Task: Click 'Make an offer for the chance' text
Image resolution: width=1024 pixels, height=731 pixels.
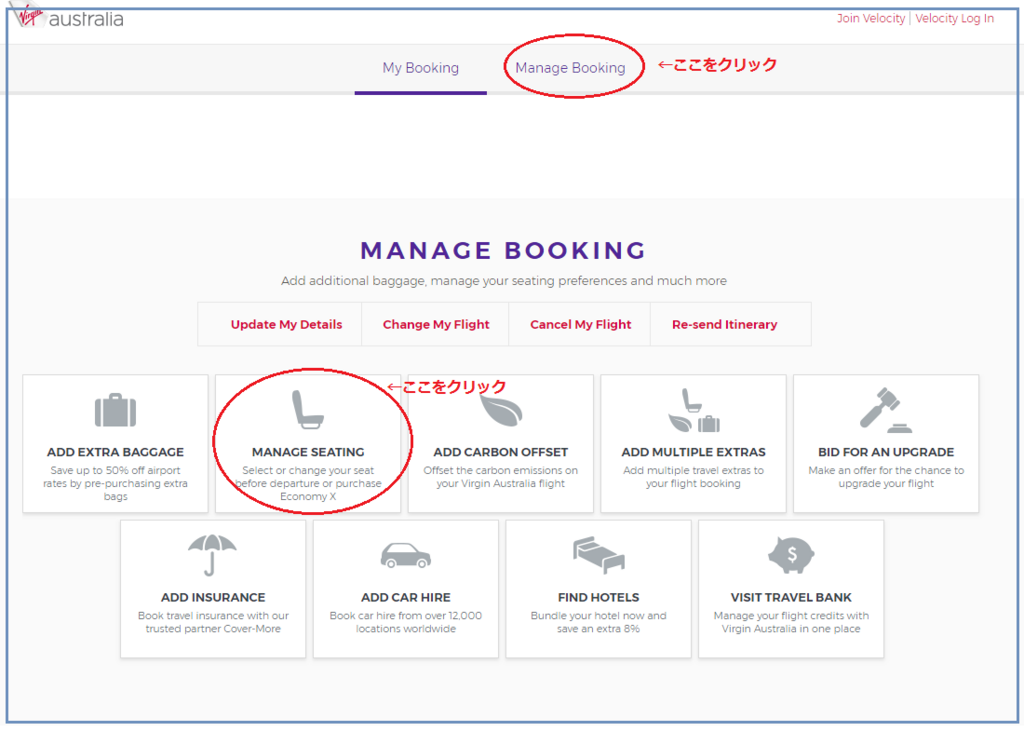Action: pos(886,477)
